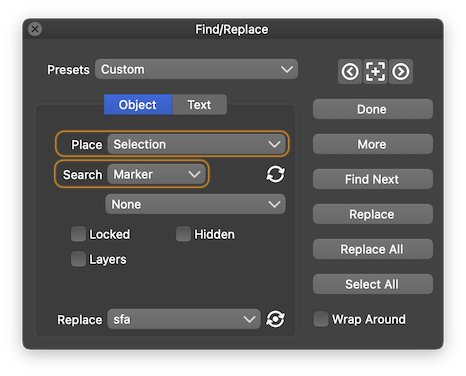Click the More button
The image size is (466, 376).
tap(373, 144)
